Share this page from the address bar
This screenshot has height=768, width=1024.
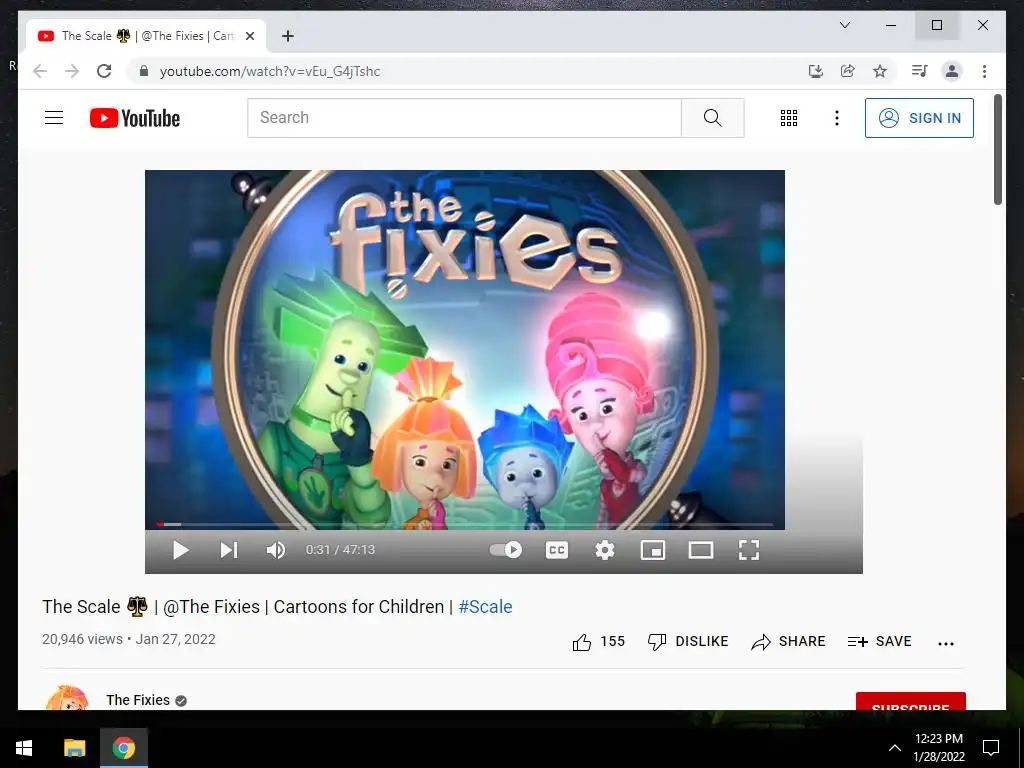[x=848, y=71]
